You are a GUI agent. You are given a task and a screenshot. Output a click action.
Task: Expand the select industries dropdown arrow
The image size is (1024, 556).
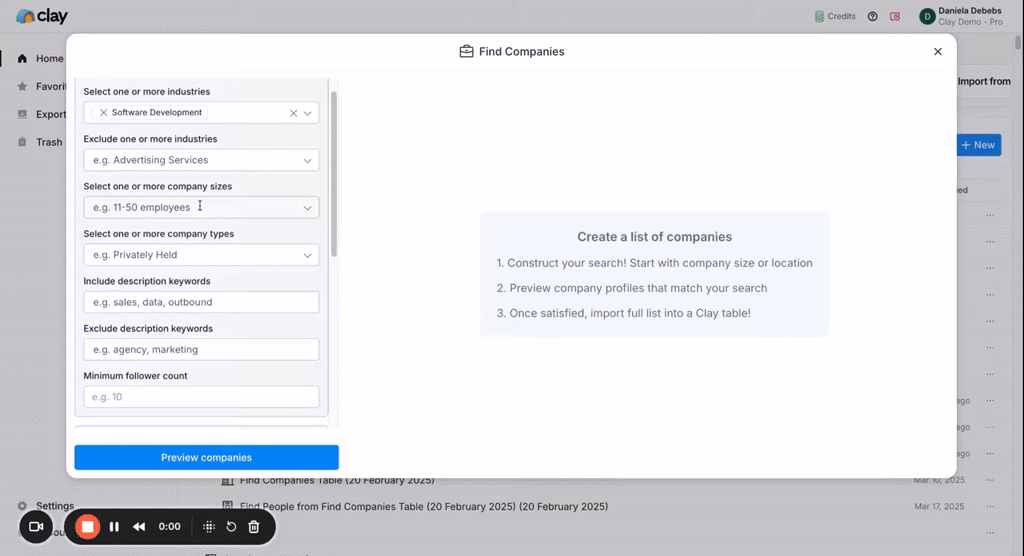pyautogui.click(x=308, y=113)
